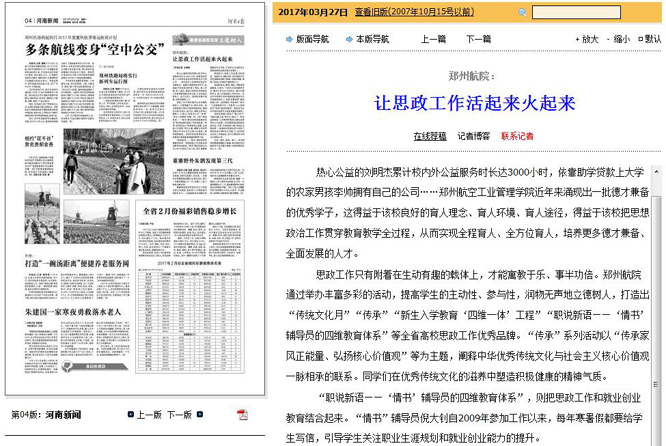Go to next article 下一篇
This screenshot has height=446, width=666.
pyautogui.click(x=478, y=39)
